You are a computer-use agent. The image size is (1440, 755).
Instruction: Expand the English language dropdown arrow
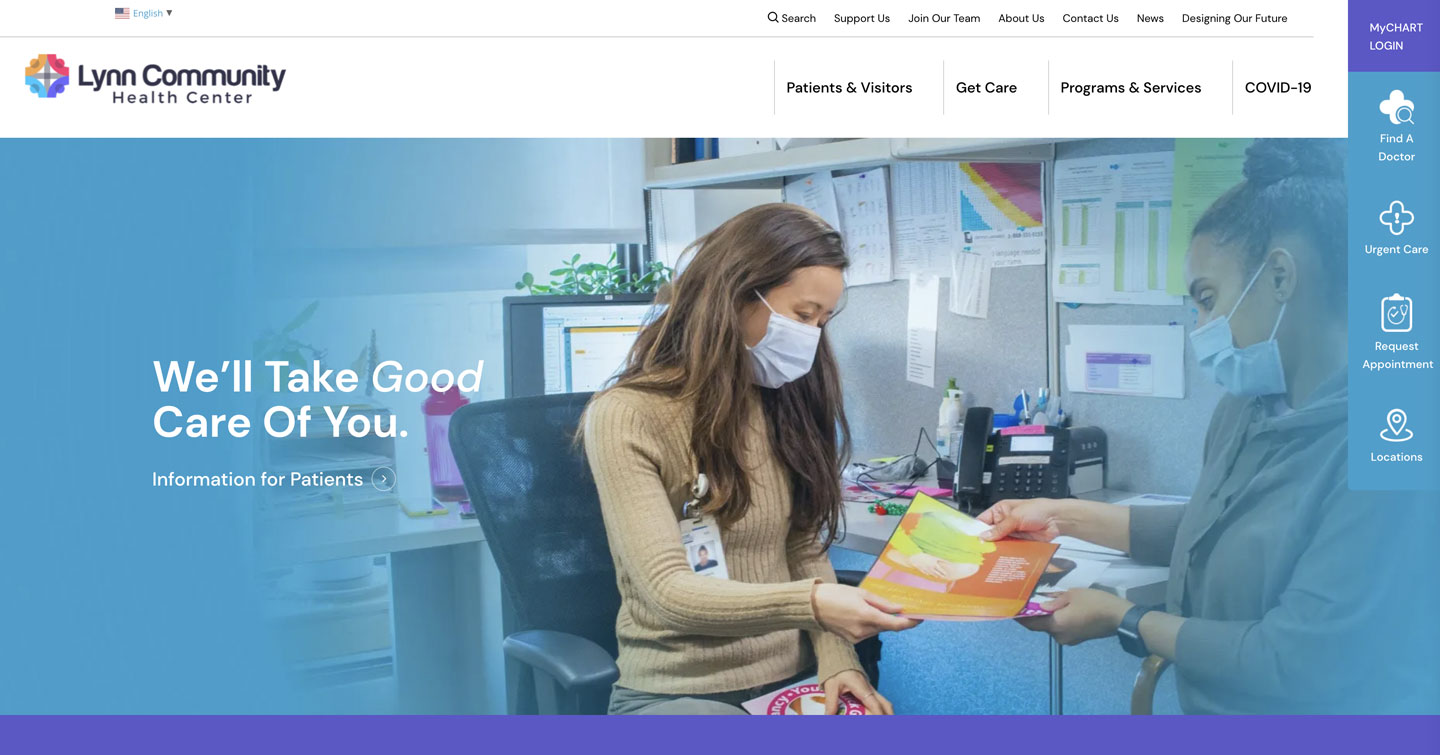pos(169,13)
